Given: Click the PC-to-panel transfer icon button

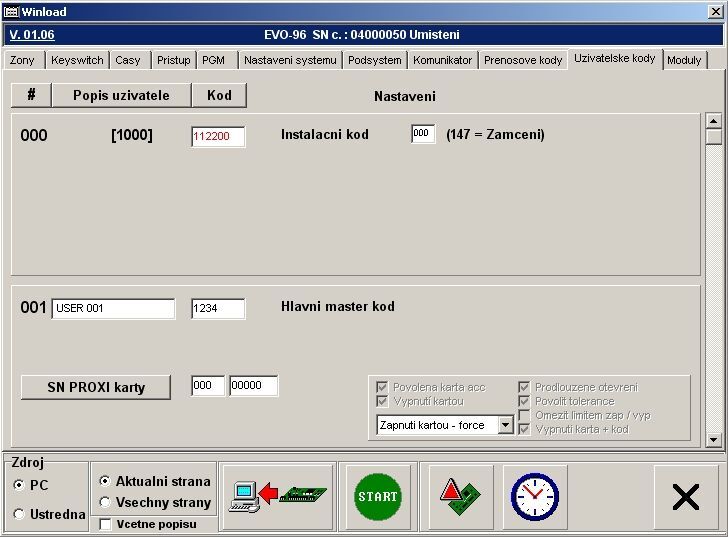Looking at the screenshot, I should click(277, 496).
